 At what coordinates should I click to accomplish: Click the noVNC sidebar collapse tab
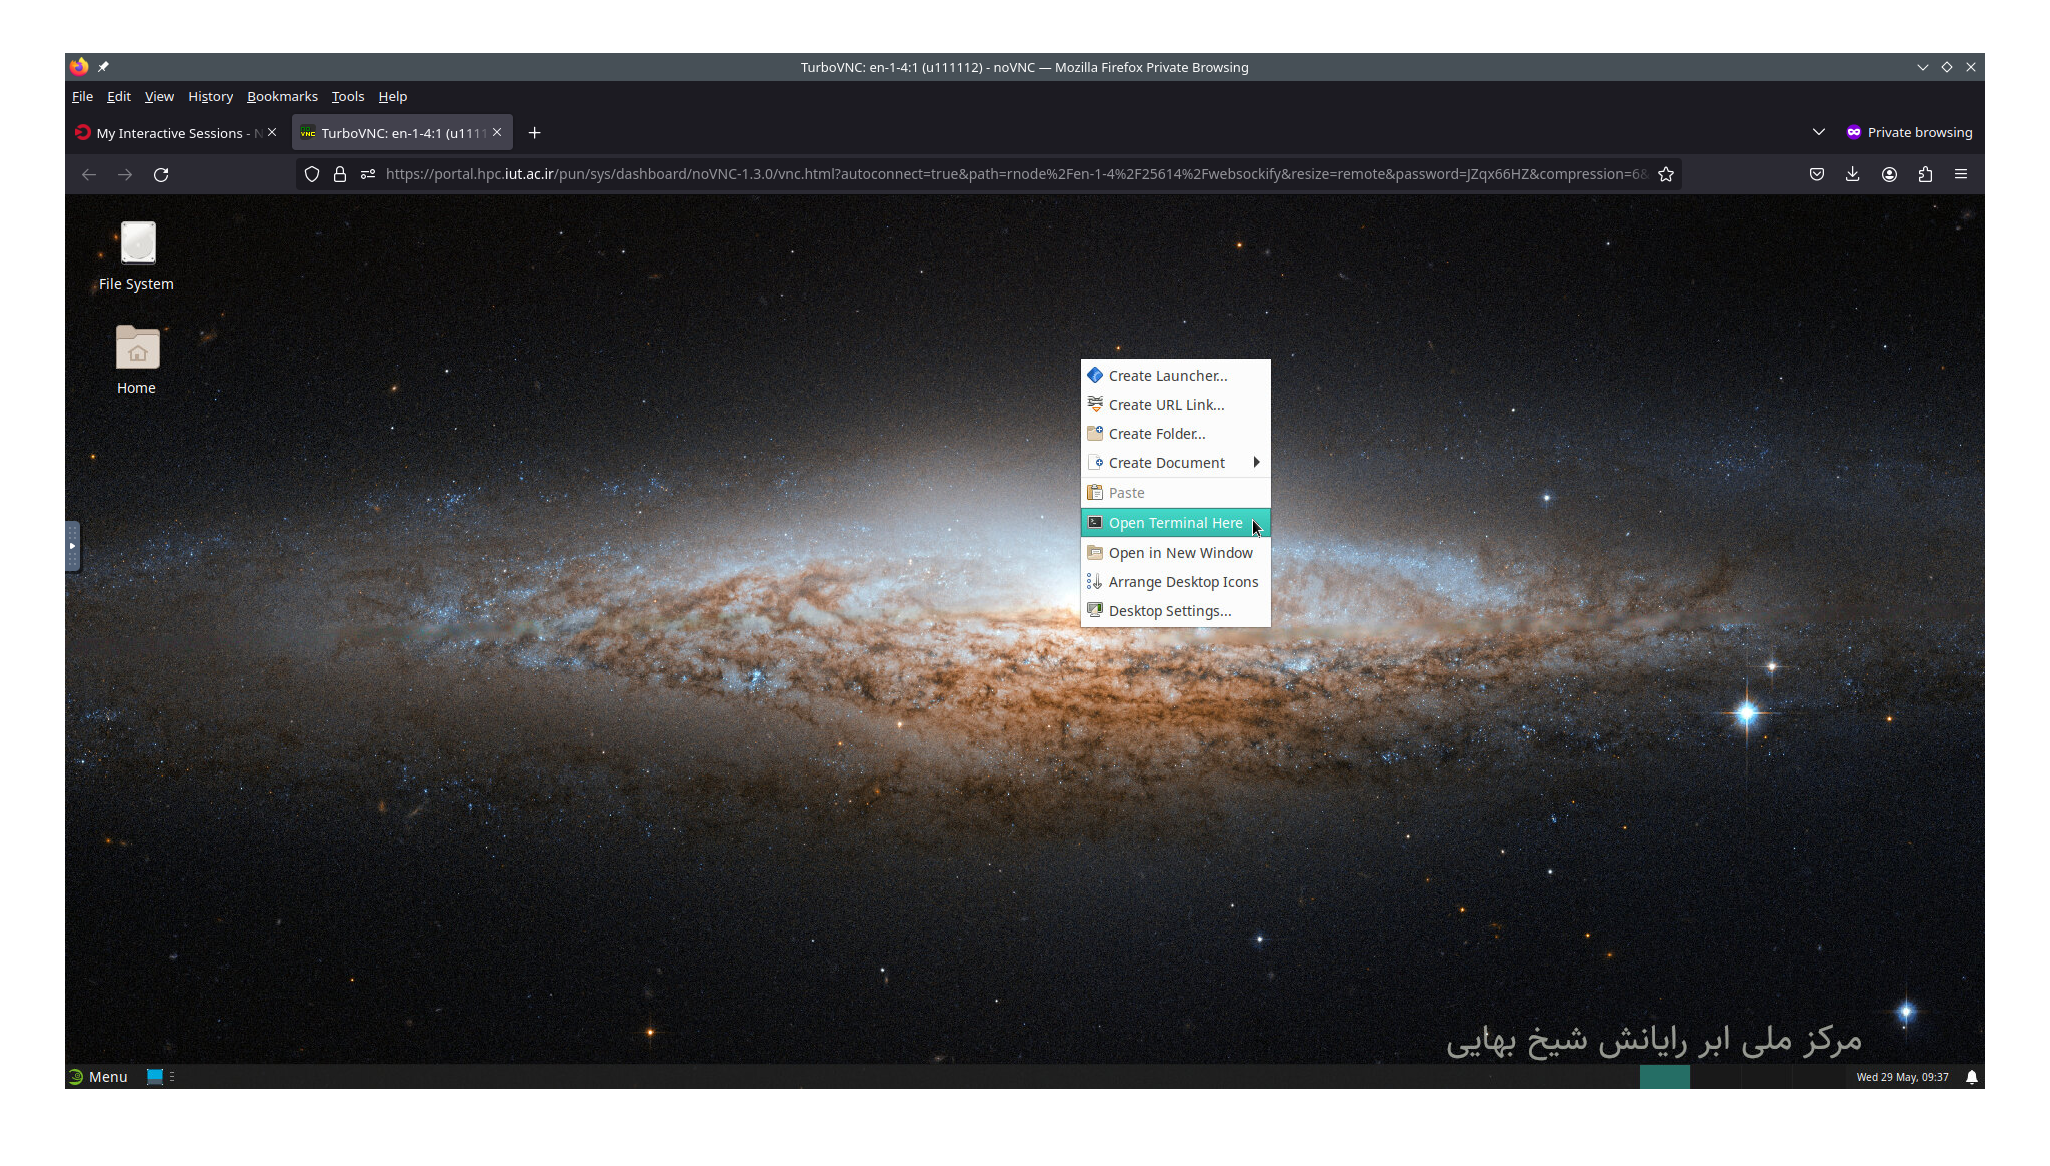point(72,546)
